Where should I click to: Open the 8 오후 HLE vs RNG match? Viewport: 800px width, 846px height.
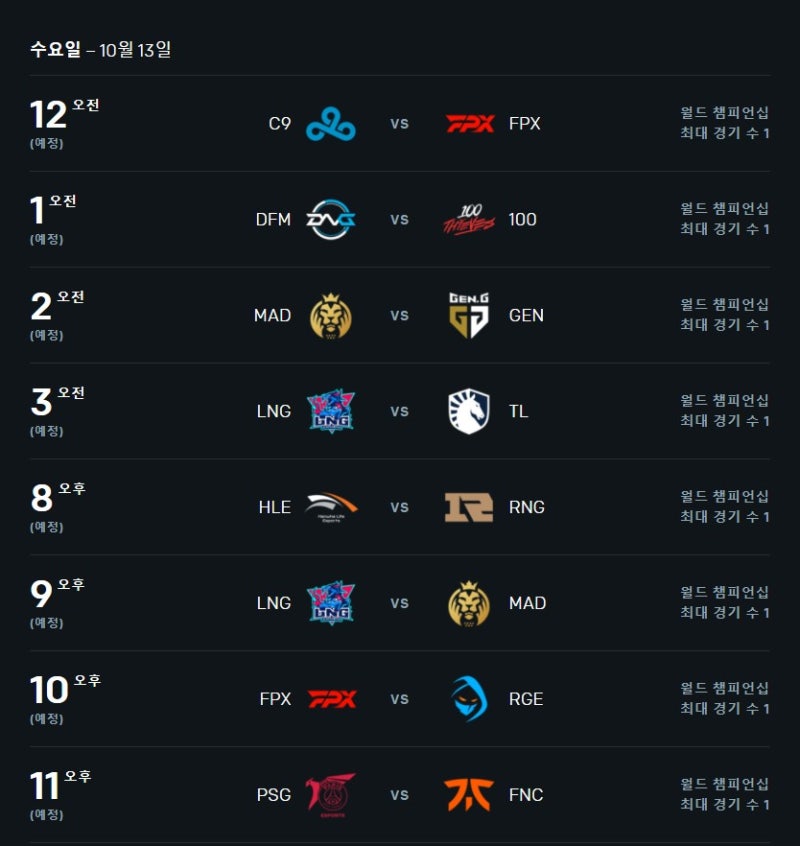(400, 507)
